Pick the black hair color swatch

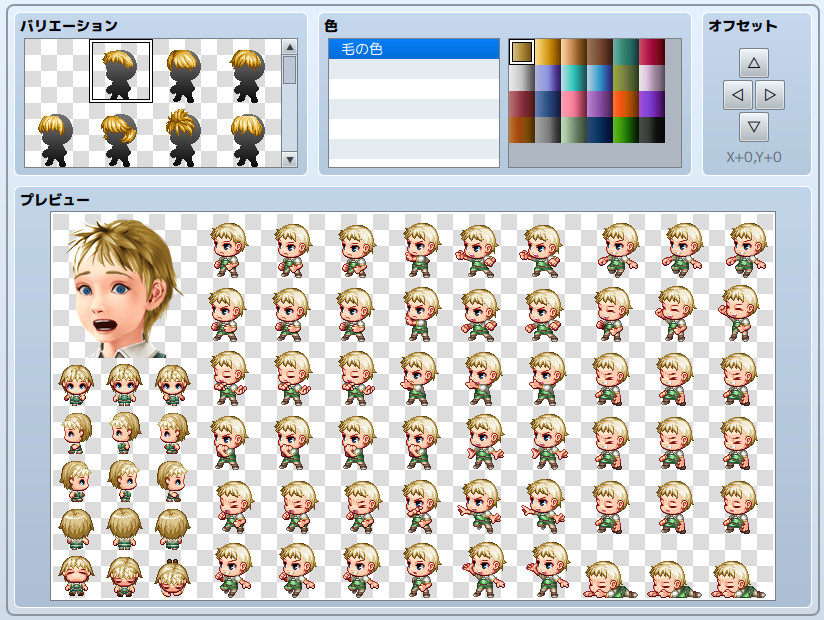pyautogui.click(x=652, y=129)
